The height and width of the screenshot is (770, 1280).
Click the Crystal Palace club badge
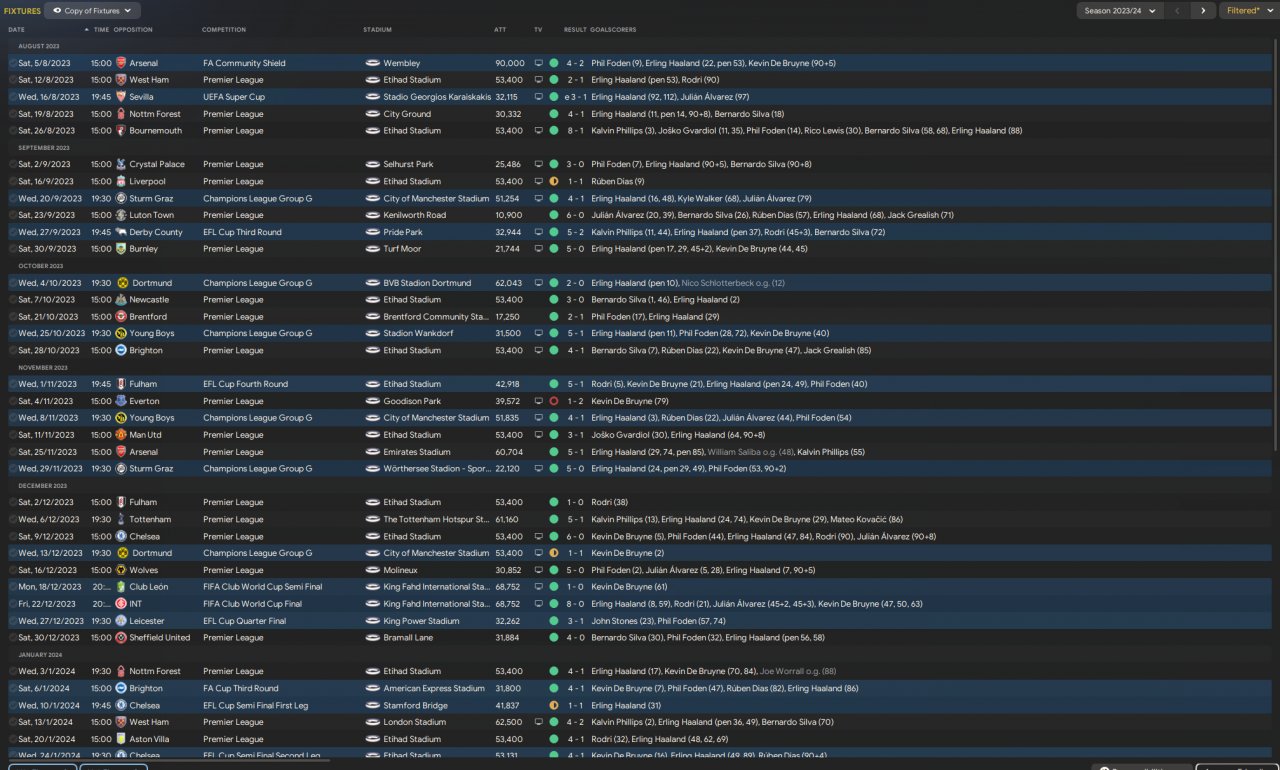click(x=121, y=165)
